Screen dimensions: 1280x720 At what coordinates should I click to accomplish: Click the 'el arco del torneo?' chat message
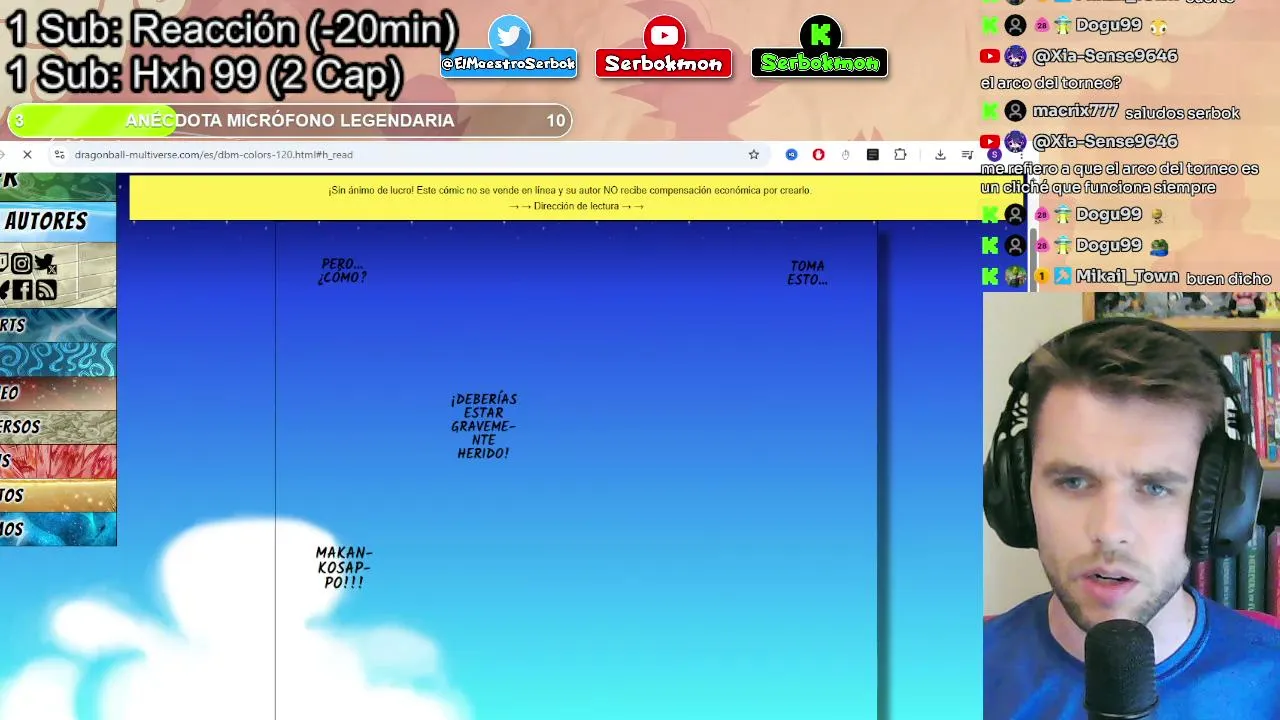click(1051, 83)
